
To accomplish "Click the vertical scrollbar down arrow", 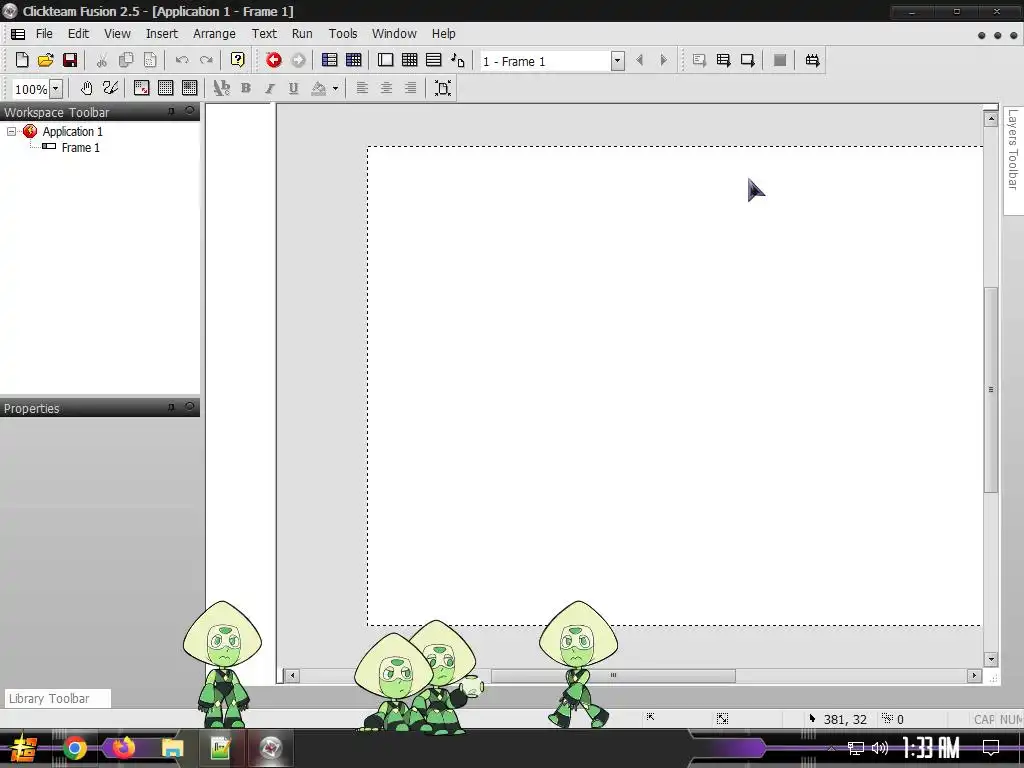I will click(991, 660).
